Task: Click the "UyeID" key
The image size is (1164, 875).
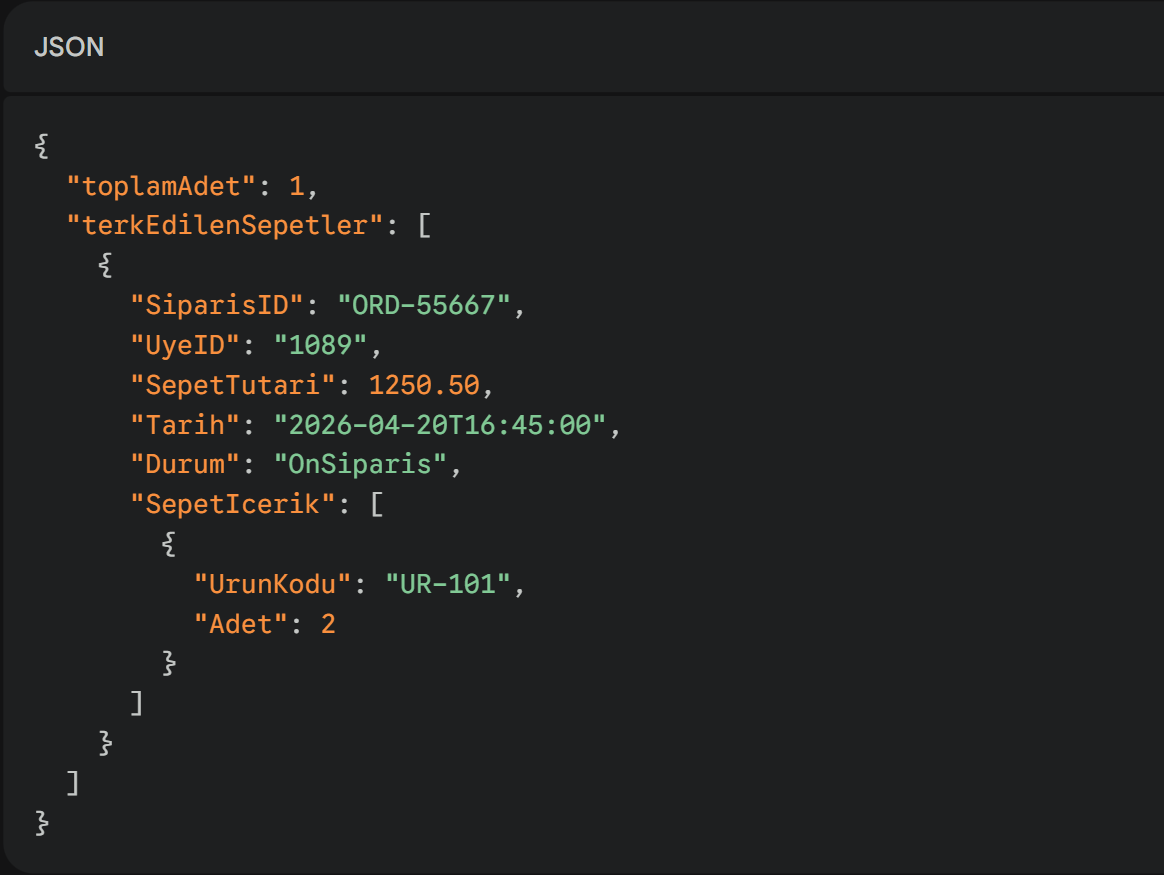Action: [185, 345]
